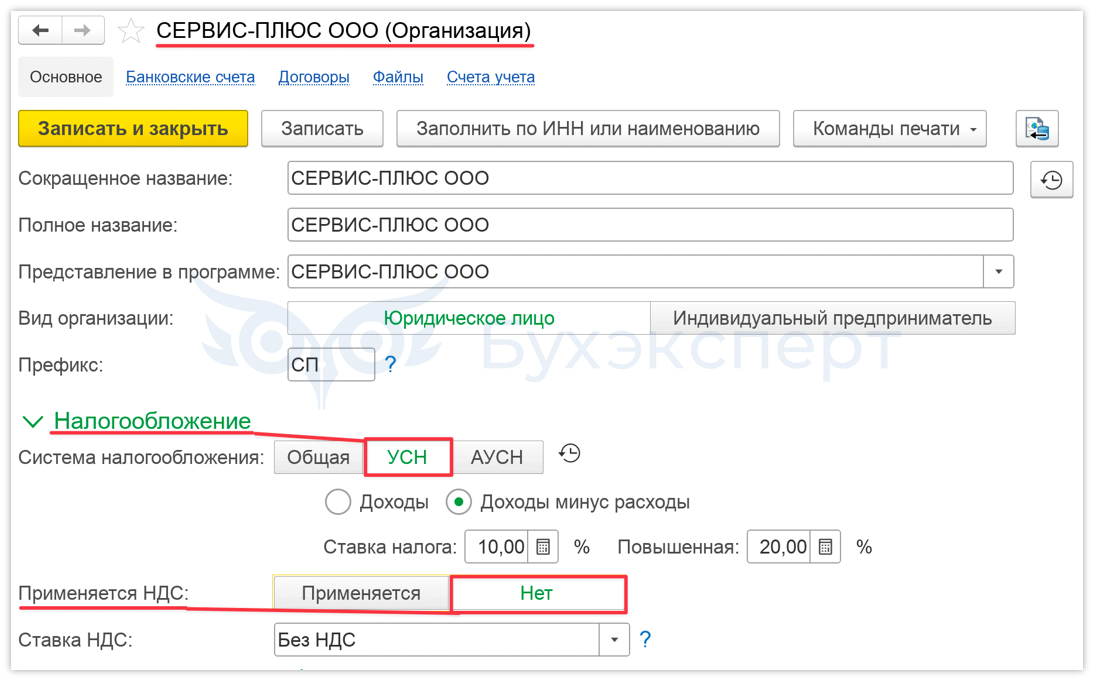The width and height of the screenshot is (1094, 681).
Task: Go forward with the right arrow button
Action: [x=82, y=30]
